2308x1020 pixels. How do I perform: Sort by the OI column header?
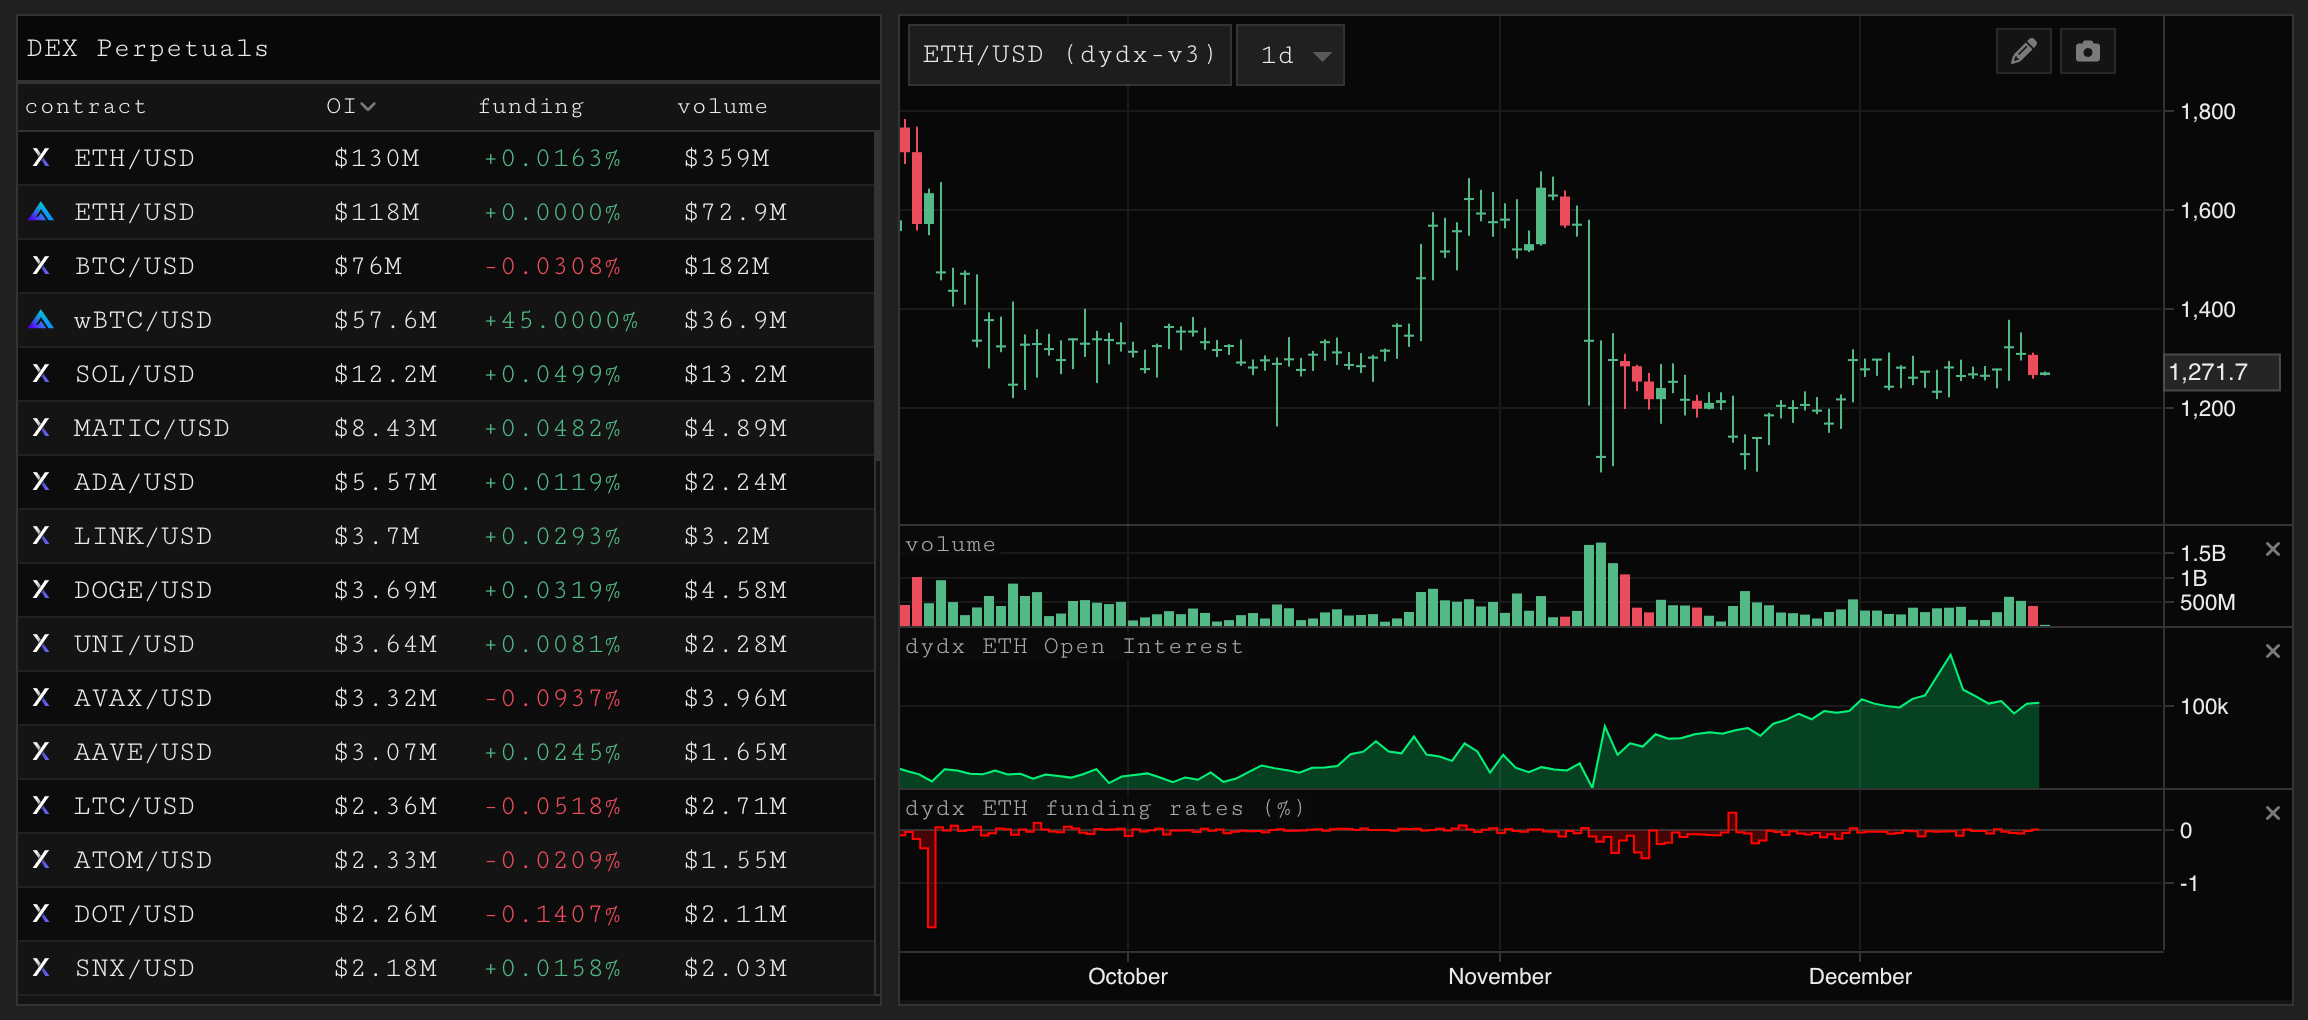tap(350, 106)
